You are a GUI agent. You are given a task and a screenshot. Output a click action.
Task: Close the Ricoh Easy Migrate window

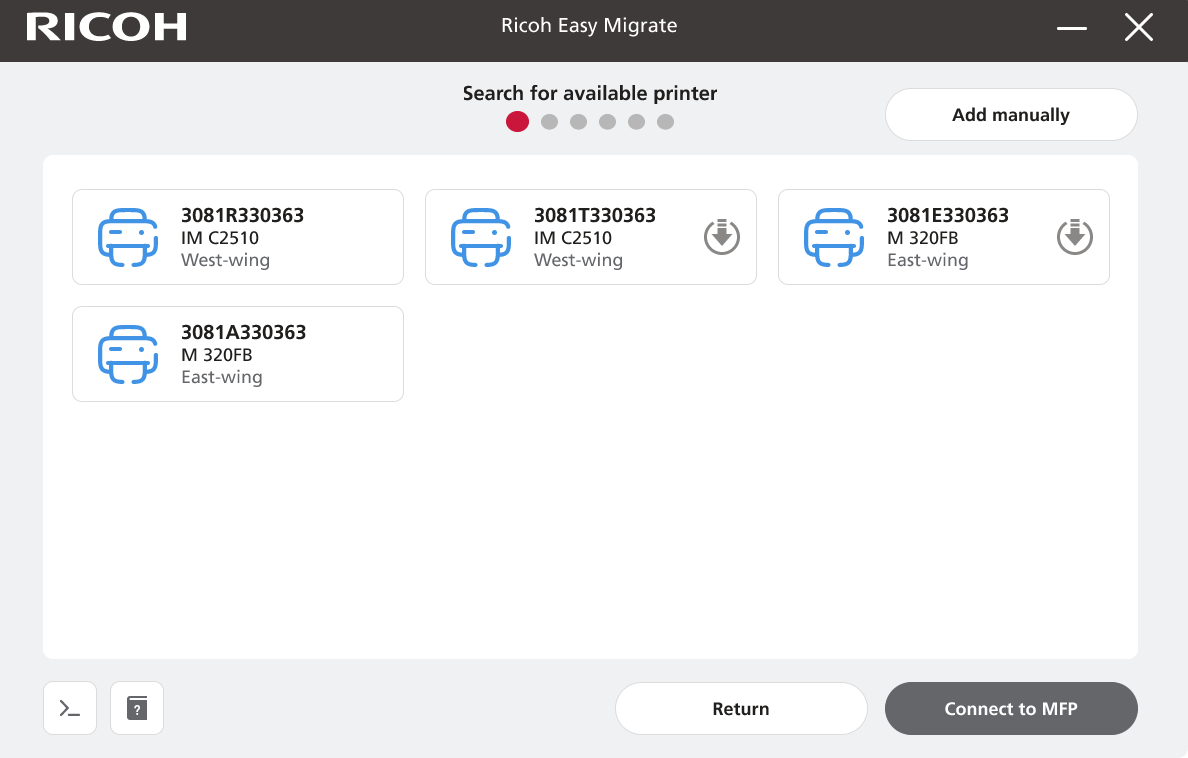(x=1139, y=28)
